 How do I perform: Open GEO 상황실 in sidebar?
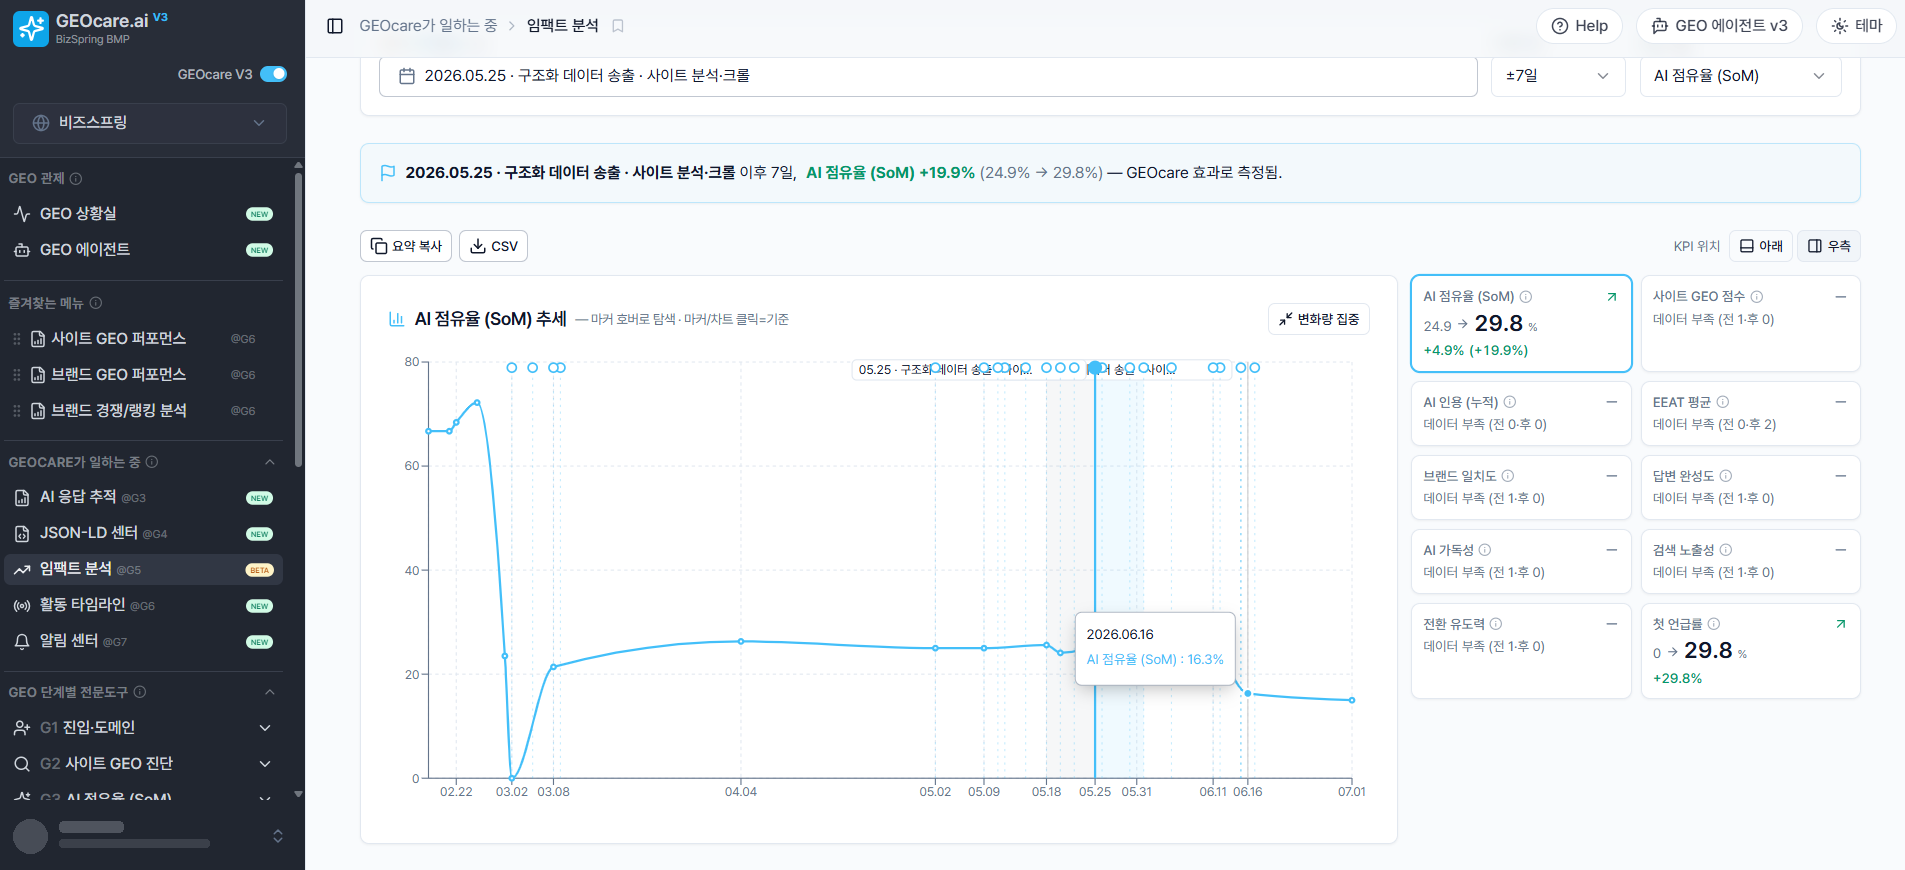pyautogui.click(x=143, y=214)
